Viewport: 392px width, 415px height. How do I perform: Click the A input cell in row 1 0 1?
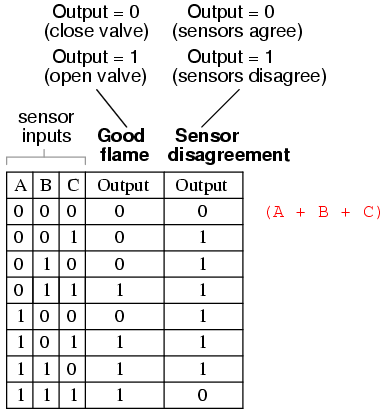pyautogui.click(x=20, y=343)
